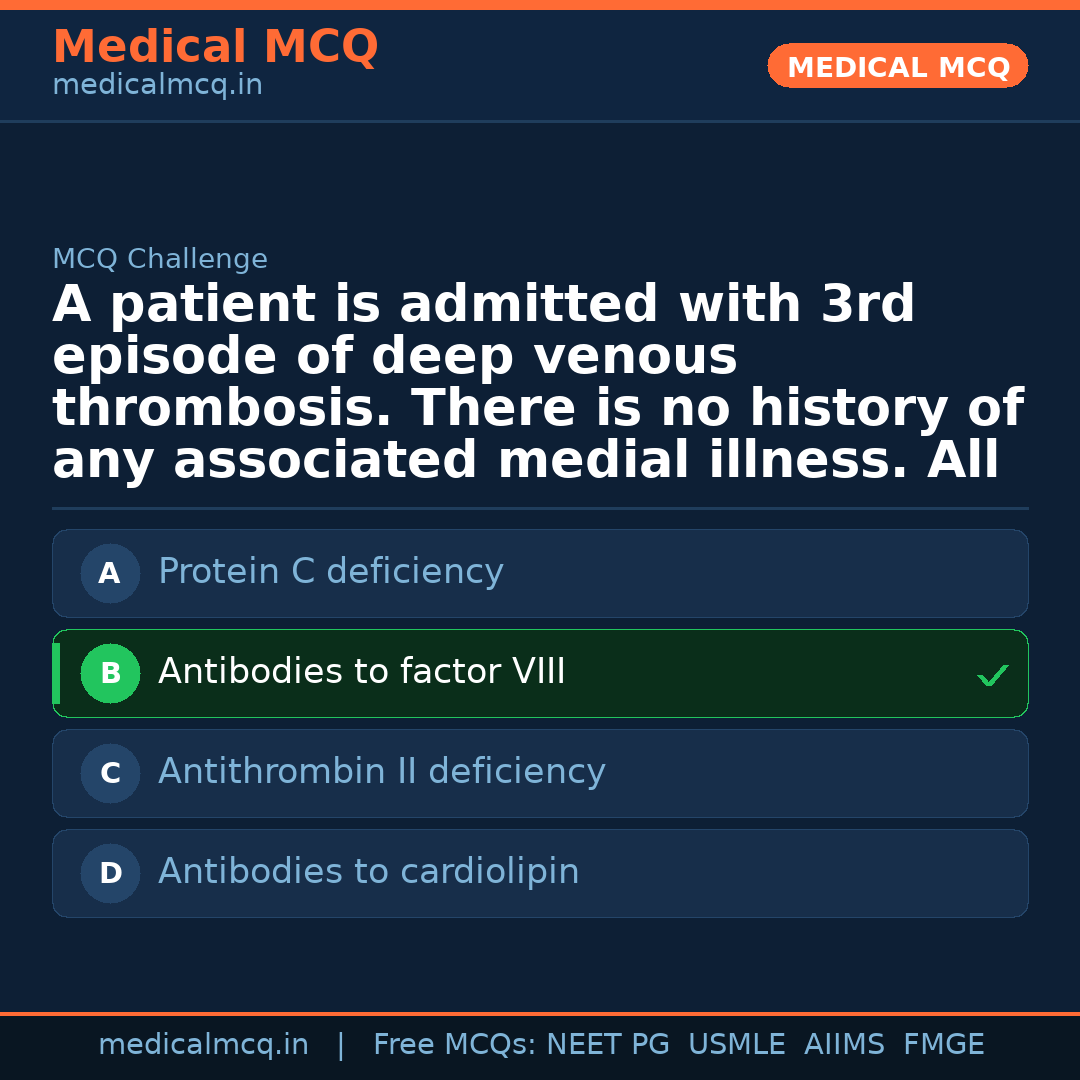1080x1080 pixels.
Task: Select the Protein C deficiency answer text
Action: click(330, 572)
